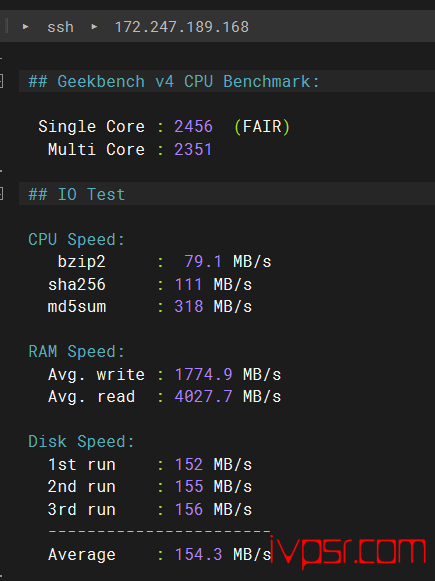Click the Avg. write value 1774.9
This screenshot has width=435, height=581.
coord(203,375)
